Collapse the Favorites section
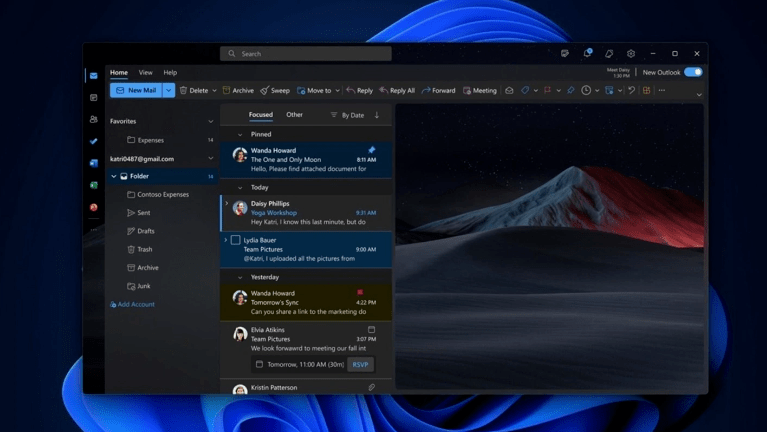This screenshot has width=767, height=432. click(x=210, y=121)
